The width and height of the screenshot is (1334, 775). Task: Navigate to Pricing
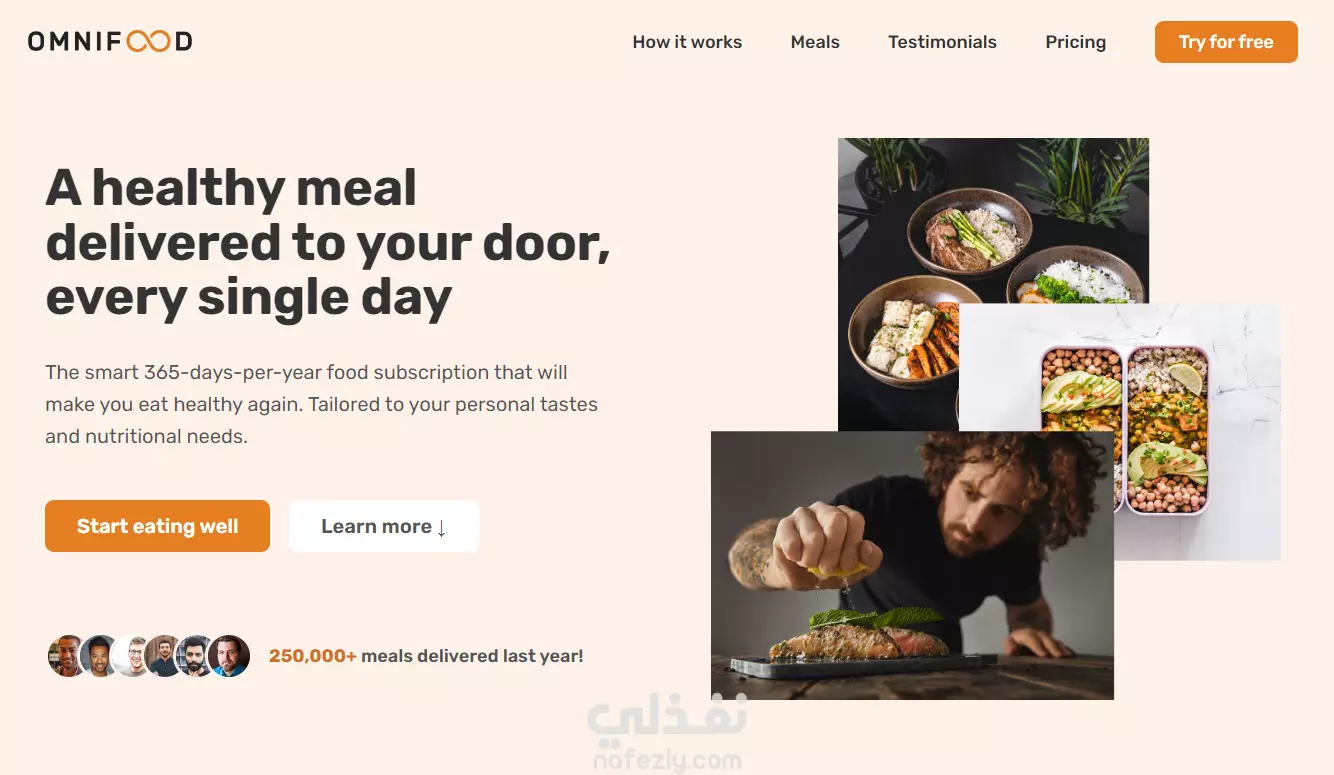pyautogui.click(x=1075, y=42)
